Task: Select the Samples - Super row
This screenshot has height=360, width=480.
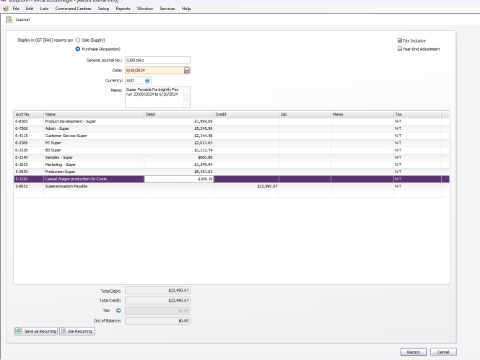Action: 231,157
